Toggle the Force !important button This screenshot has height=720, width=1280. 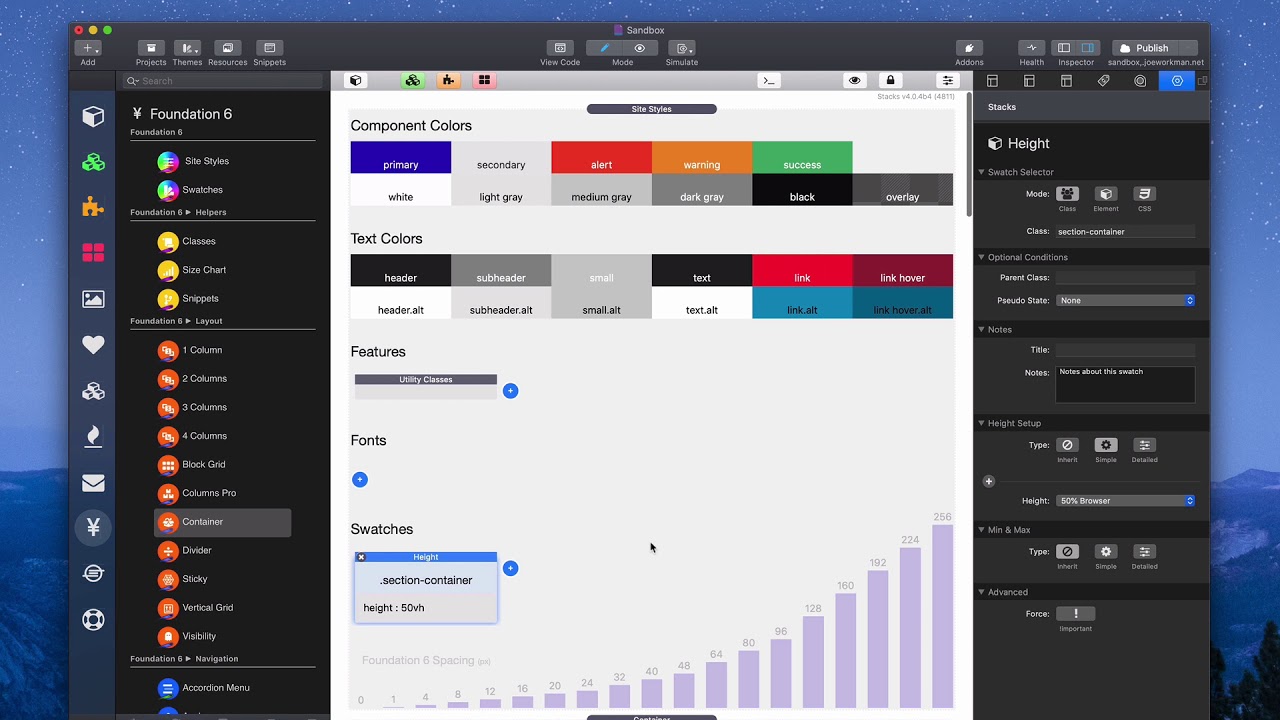click(x=1075, y=614)
